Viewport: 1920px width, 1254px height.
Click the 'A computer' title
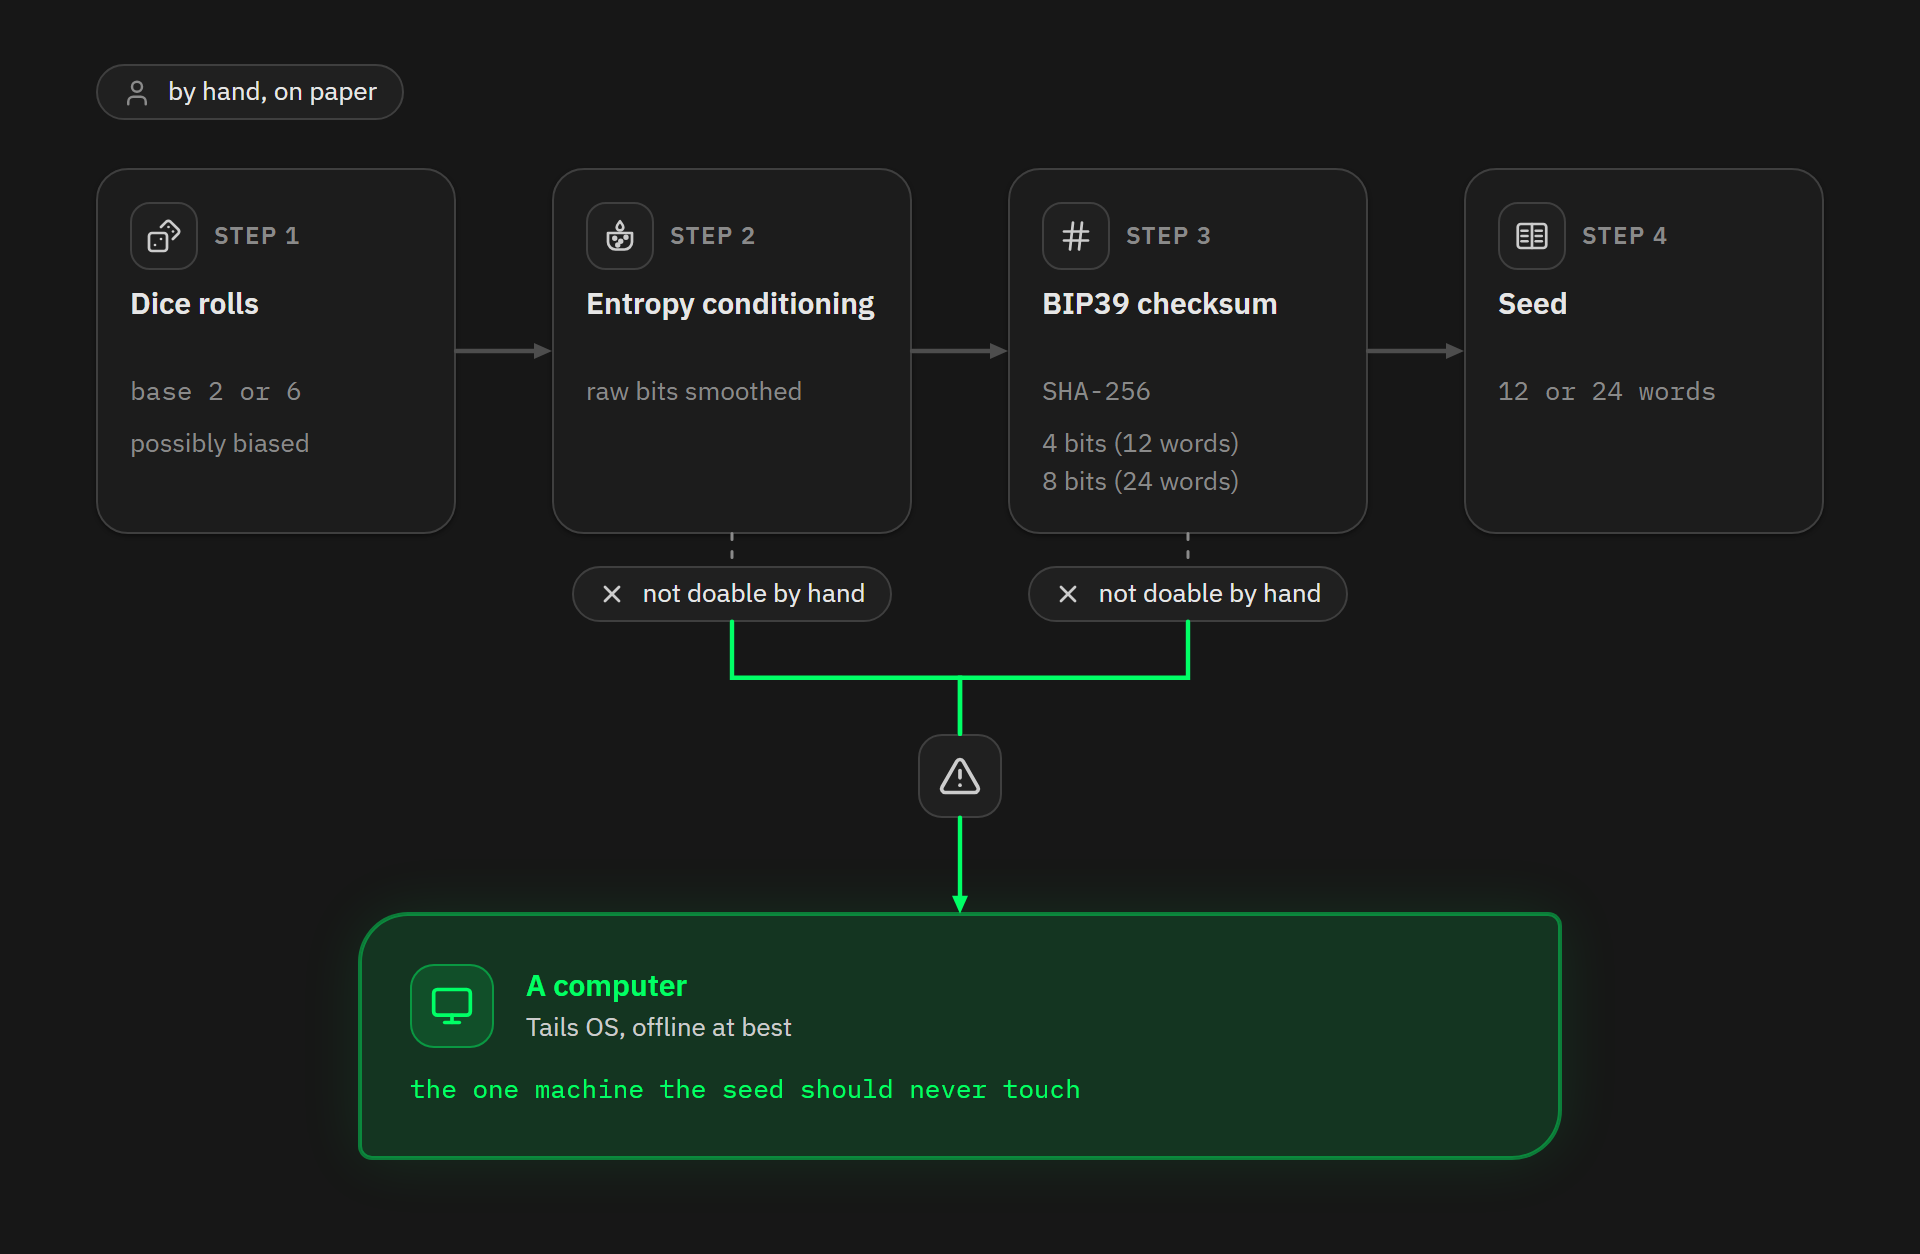(607, 986)
